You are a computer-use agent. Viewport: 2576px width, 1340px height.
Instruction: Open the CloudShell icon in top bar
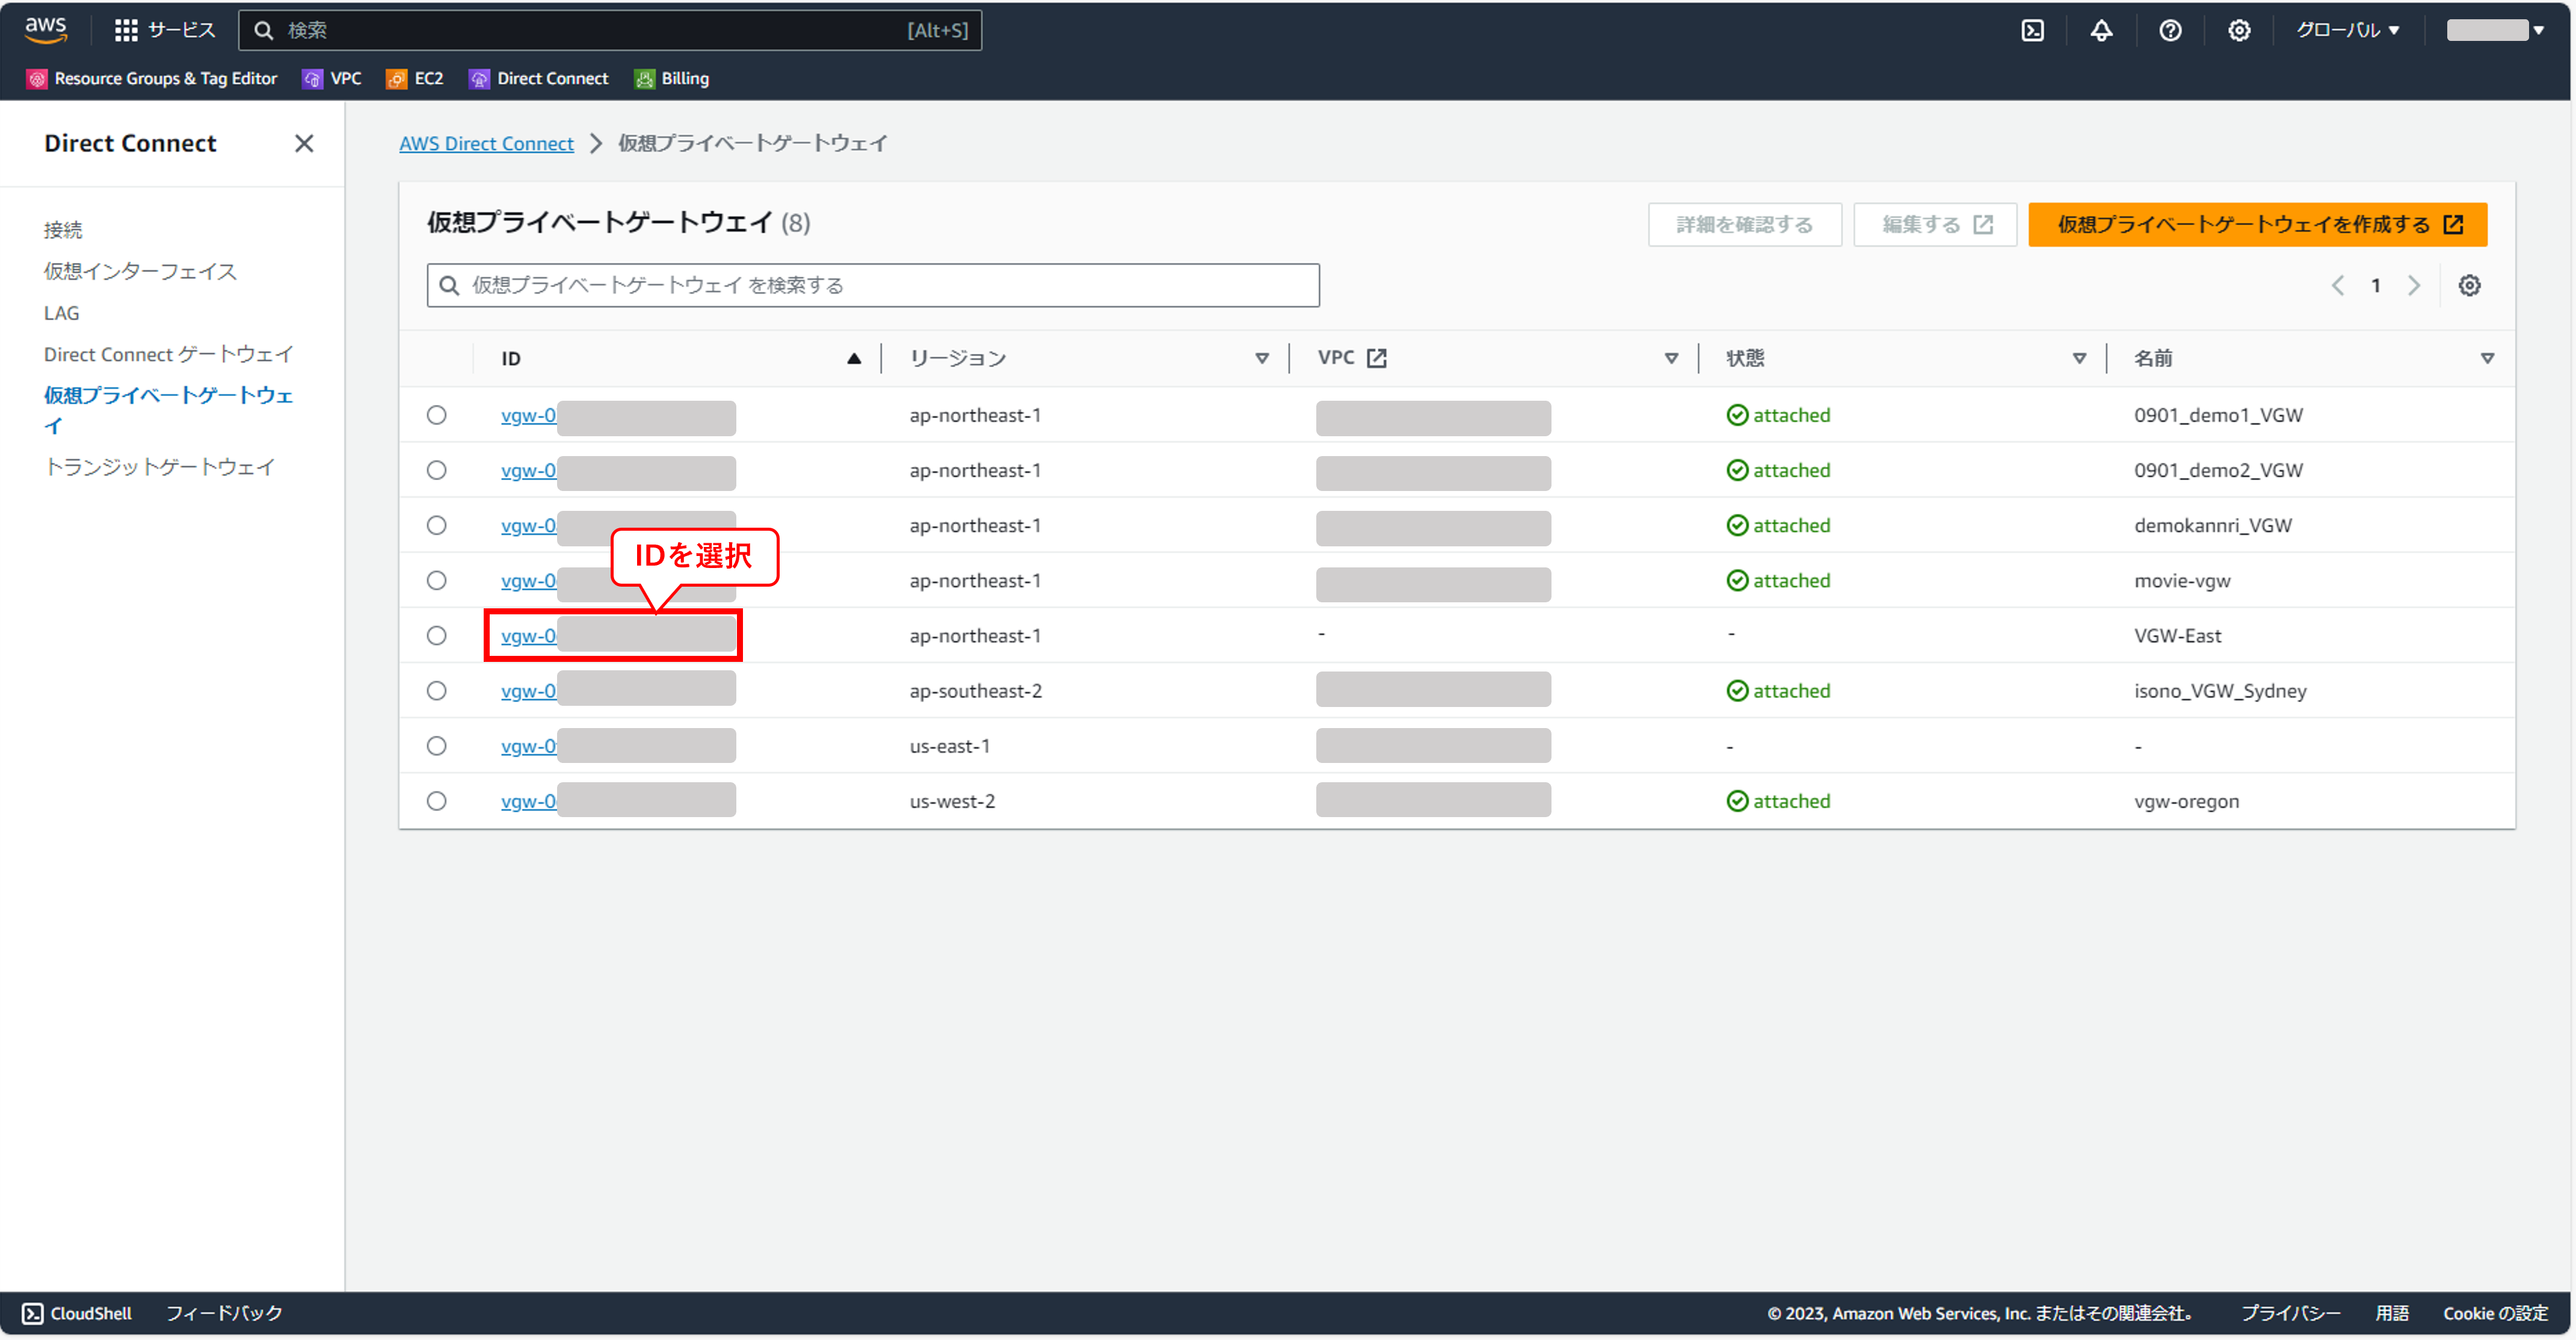[x=2032, y=30]
